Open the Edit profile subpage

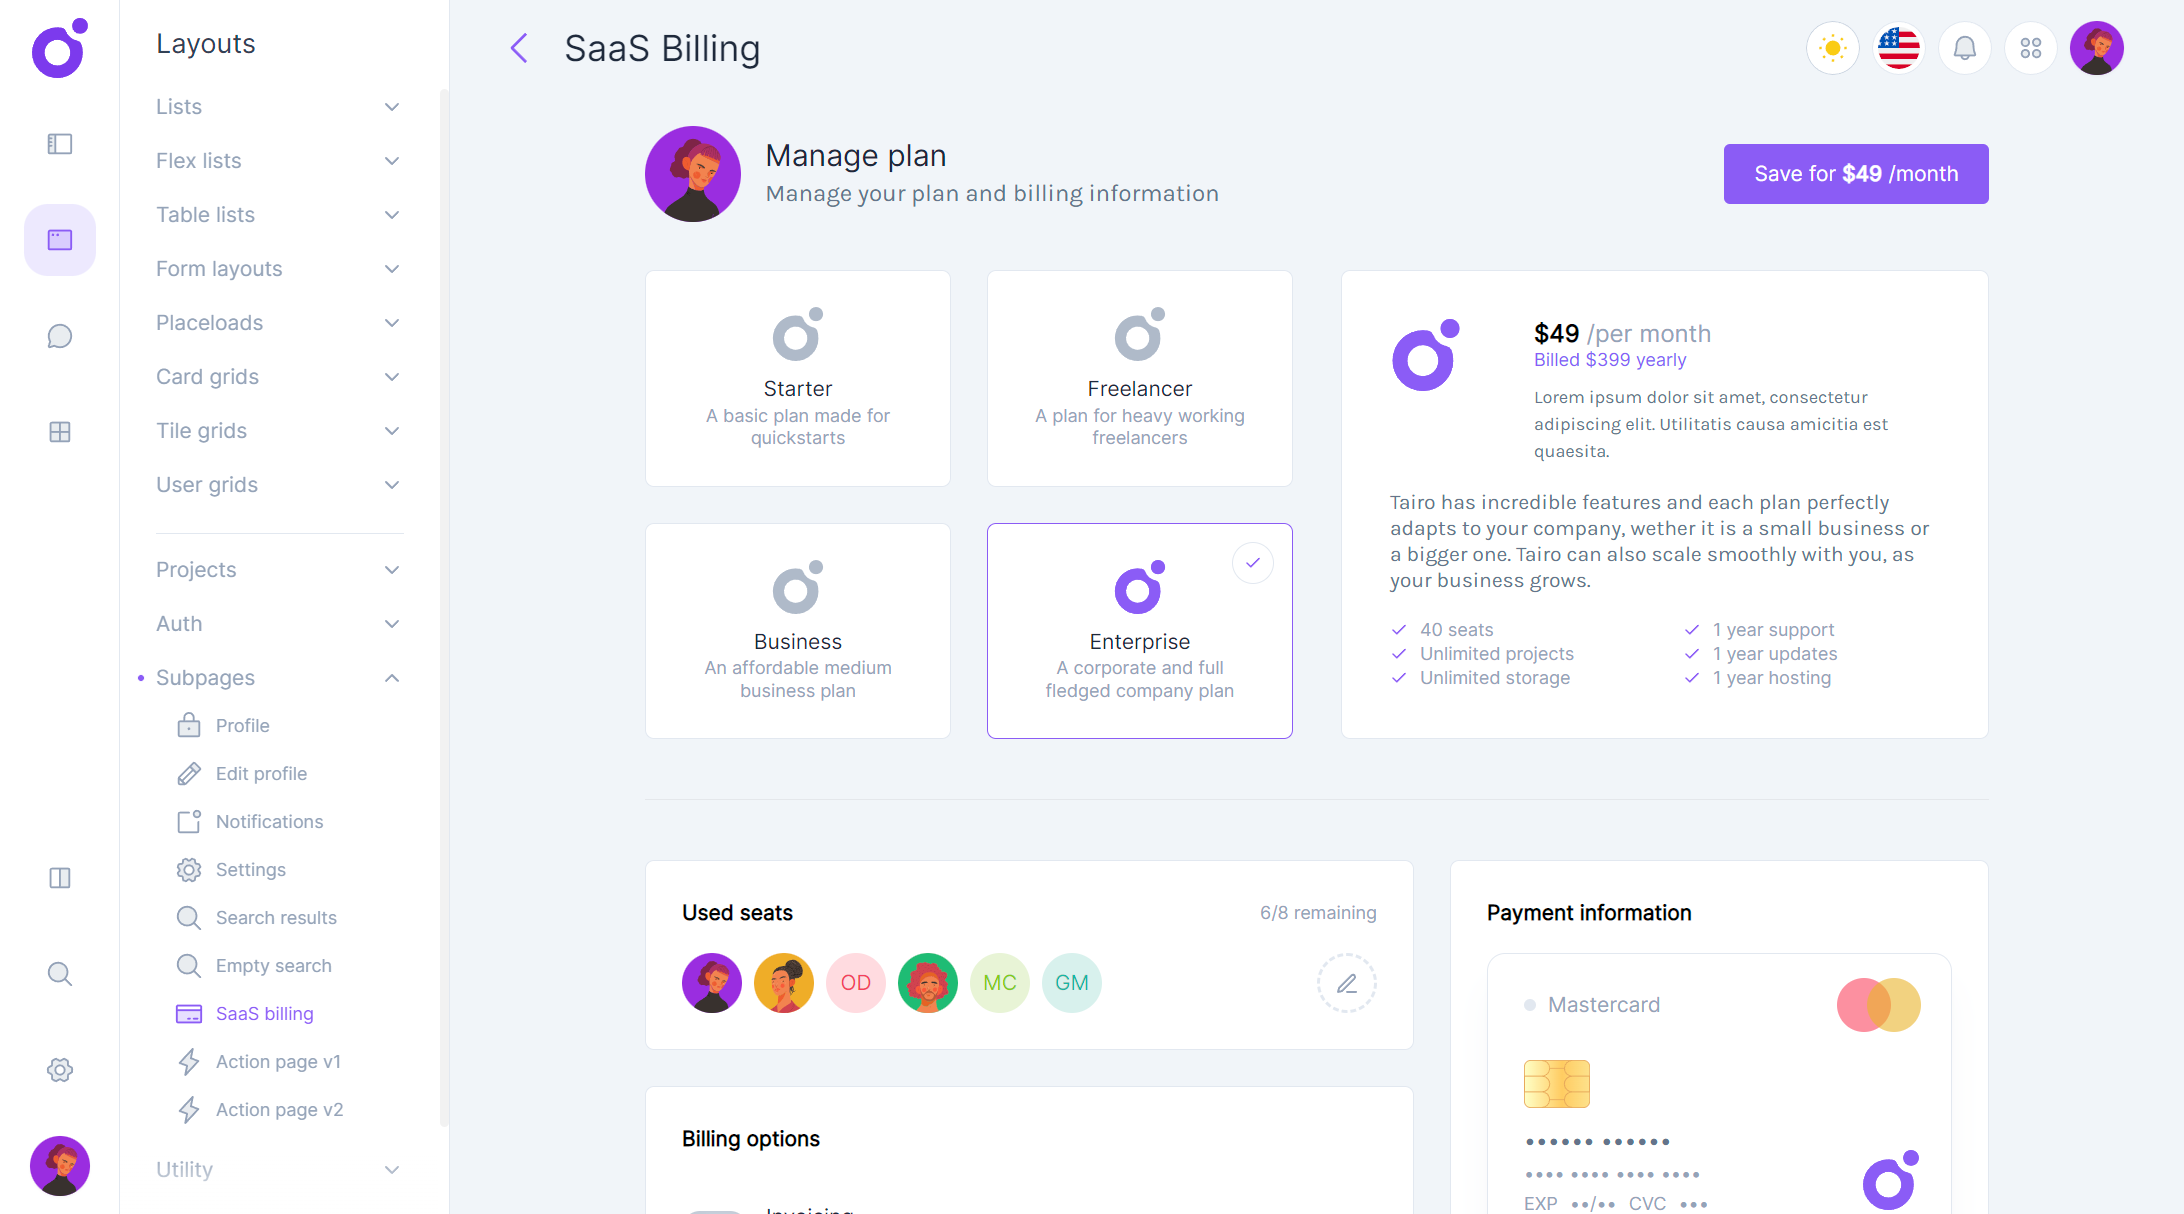pos(262,773)
